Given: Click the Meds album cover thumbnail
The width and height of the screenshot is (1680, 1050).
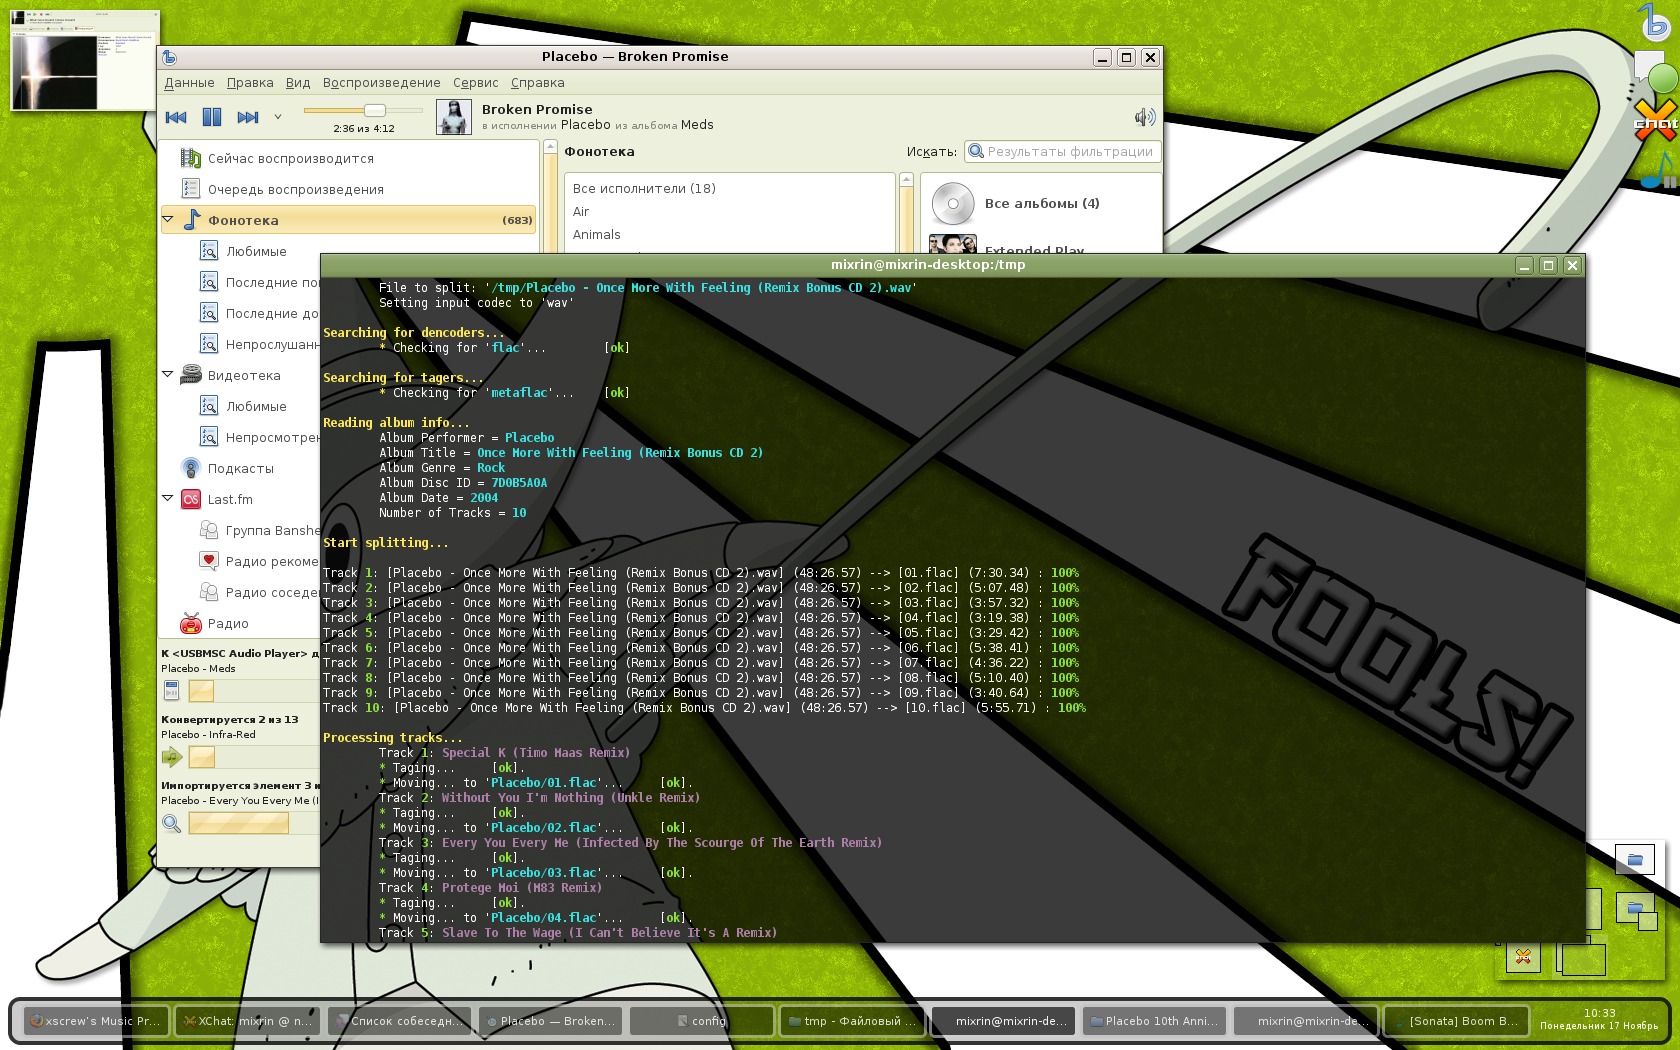Looking at the screenshot, I should [x=454, y=117].
